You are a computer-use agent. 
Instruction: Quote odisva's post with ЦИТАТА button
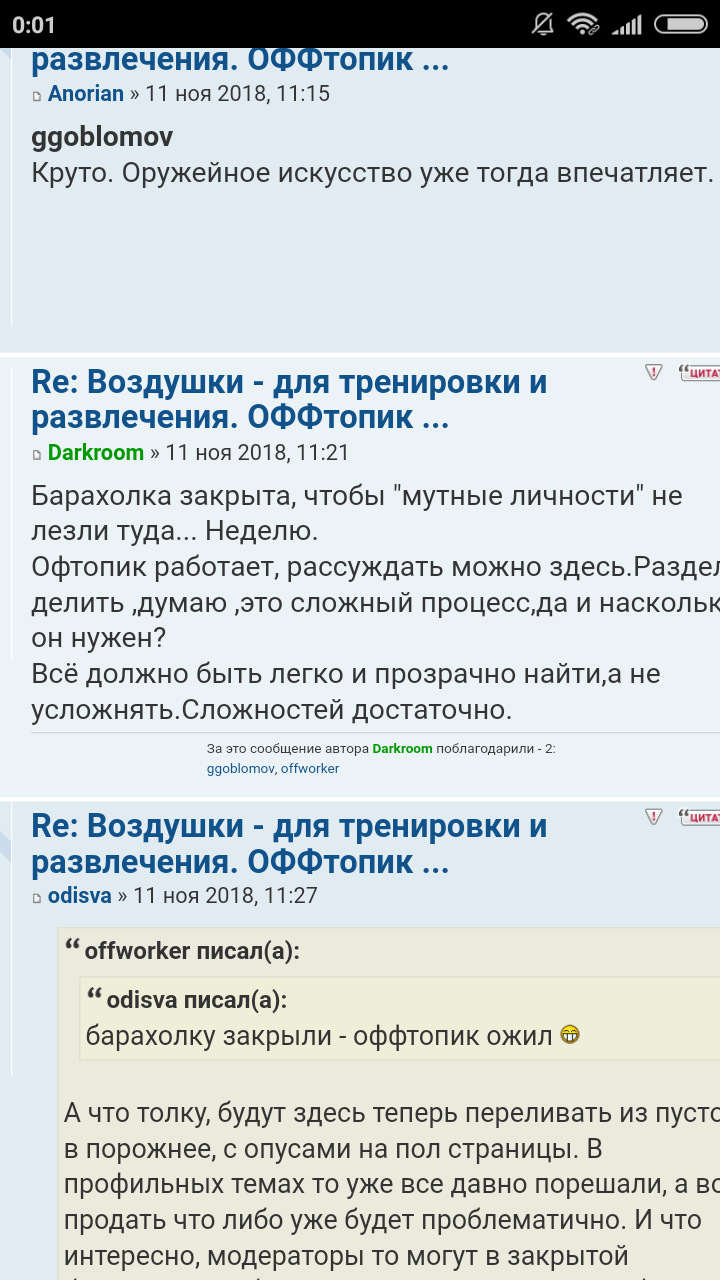(x=700, y=816)
